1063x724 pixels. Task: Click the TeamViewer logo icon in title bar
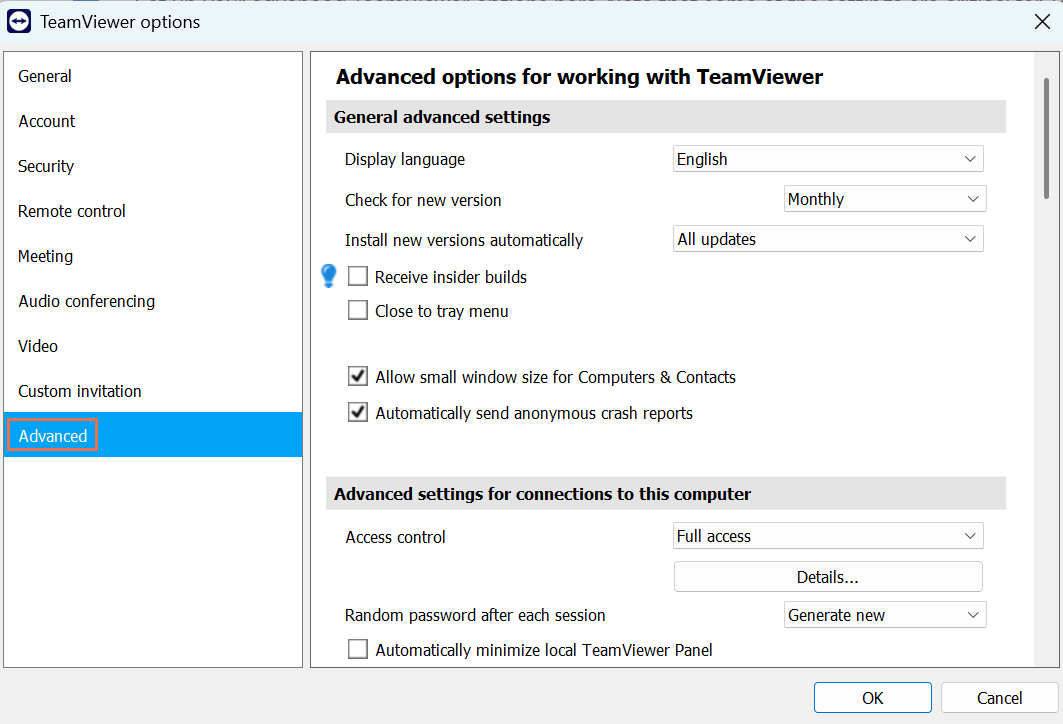click(18, 22)
